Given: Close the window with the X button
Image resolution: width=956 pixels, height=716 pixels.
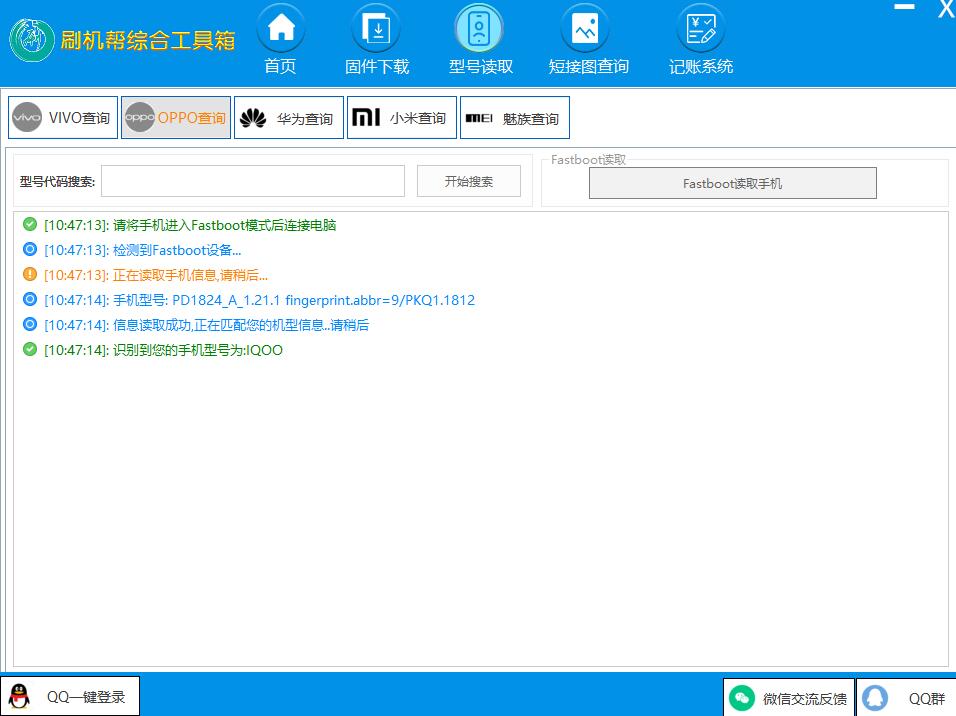Looking at the screenshot, I should click(x=946, y=8).
